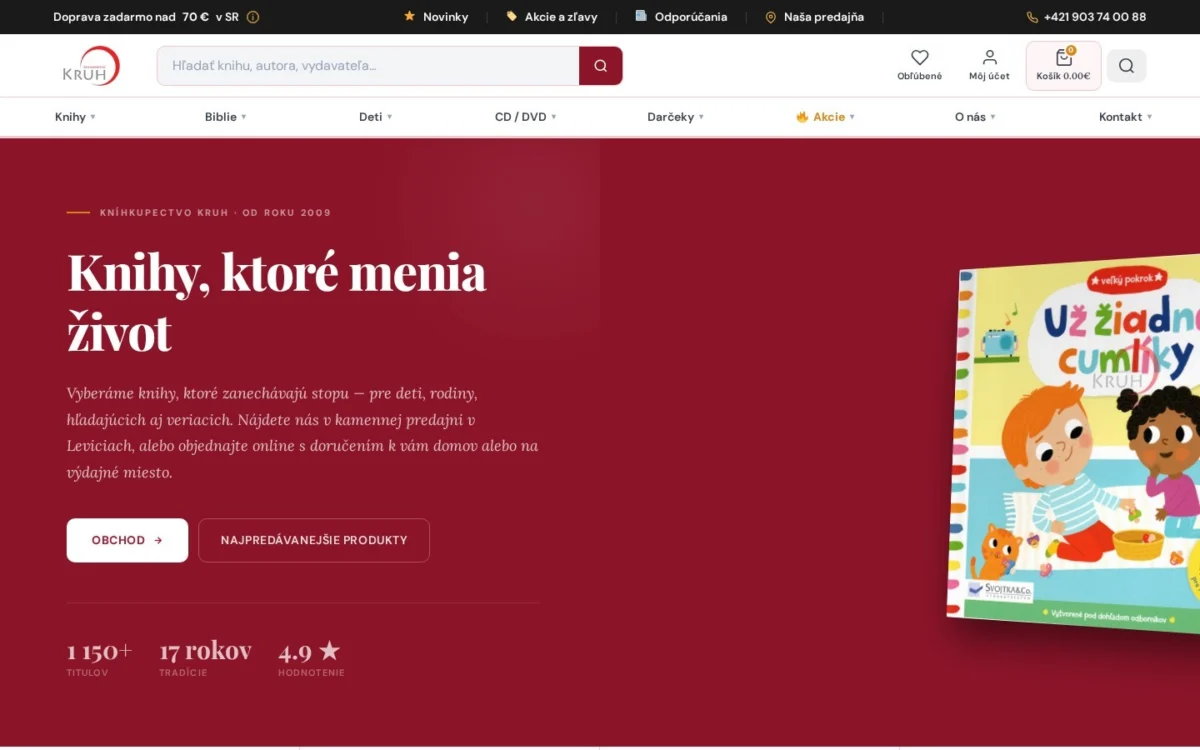Expand the Biblie dropdown menu
Screen dimensions: 1200x750
(x=226, y=117)
